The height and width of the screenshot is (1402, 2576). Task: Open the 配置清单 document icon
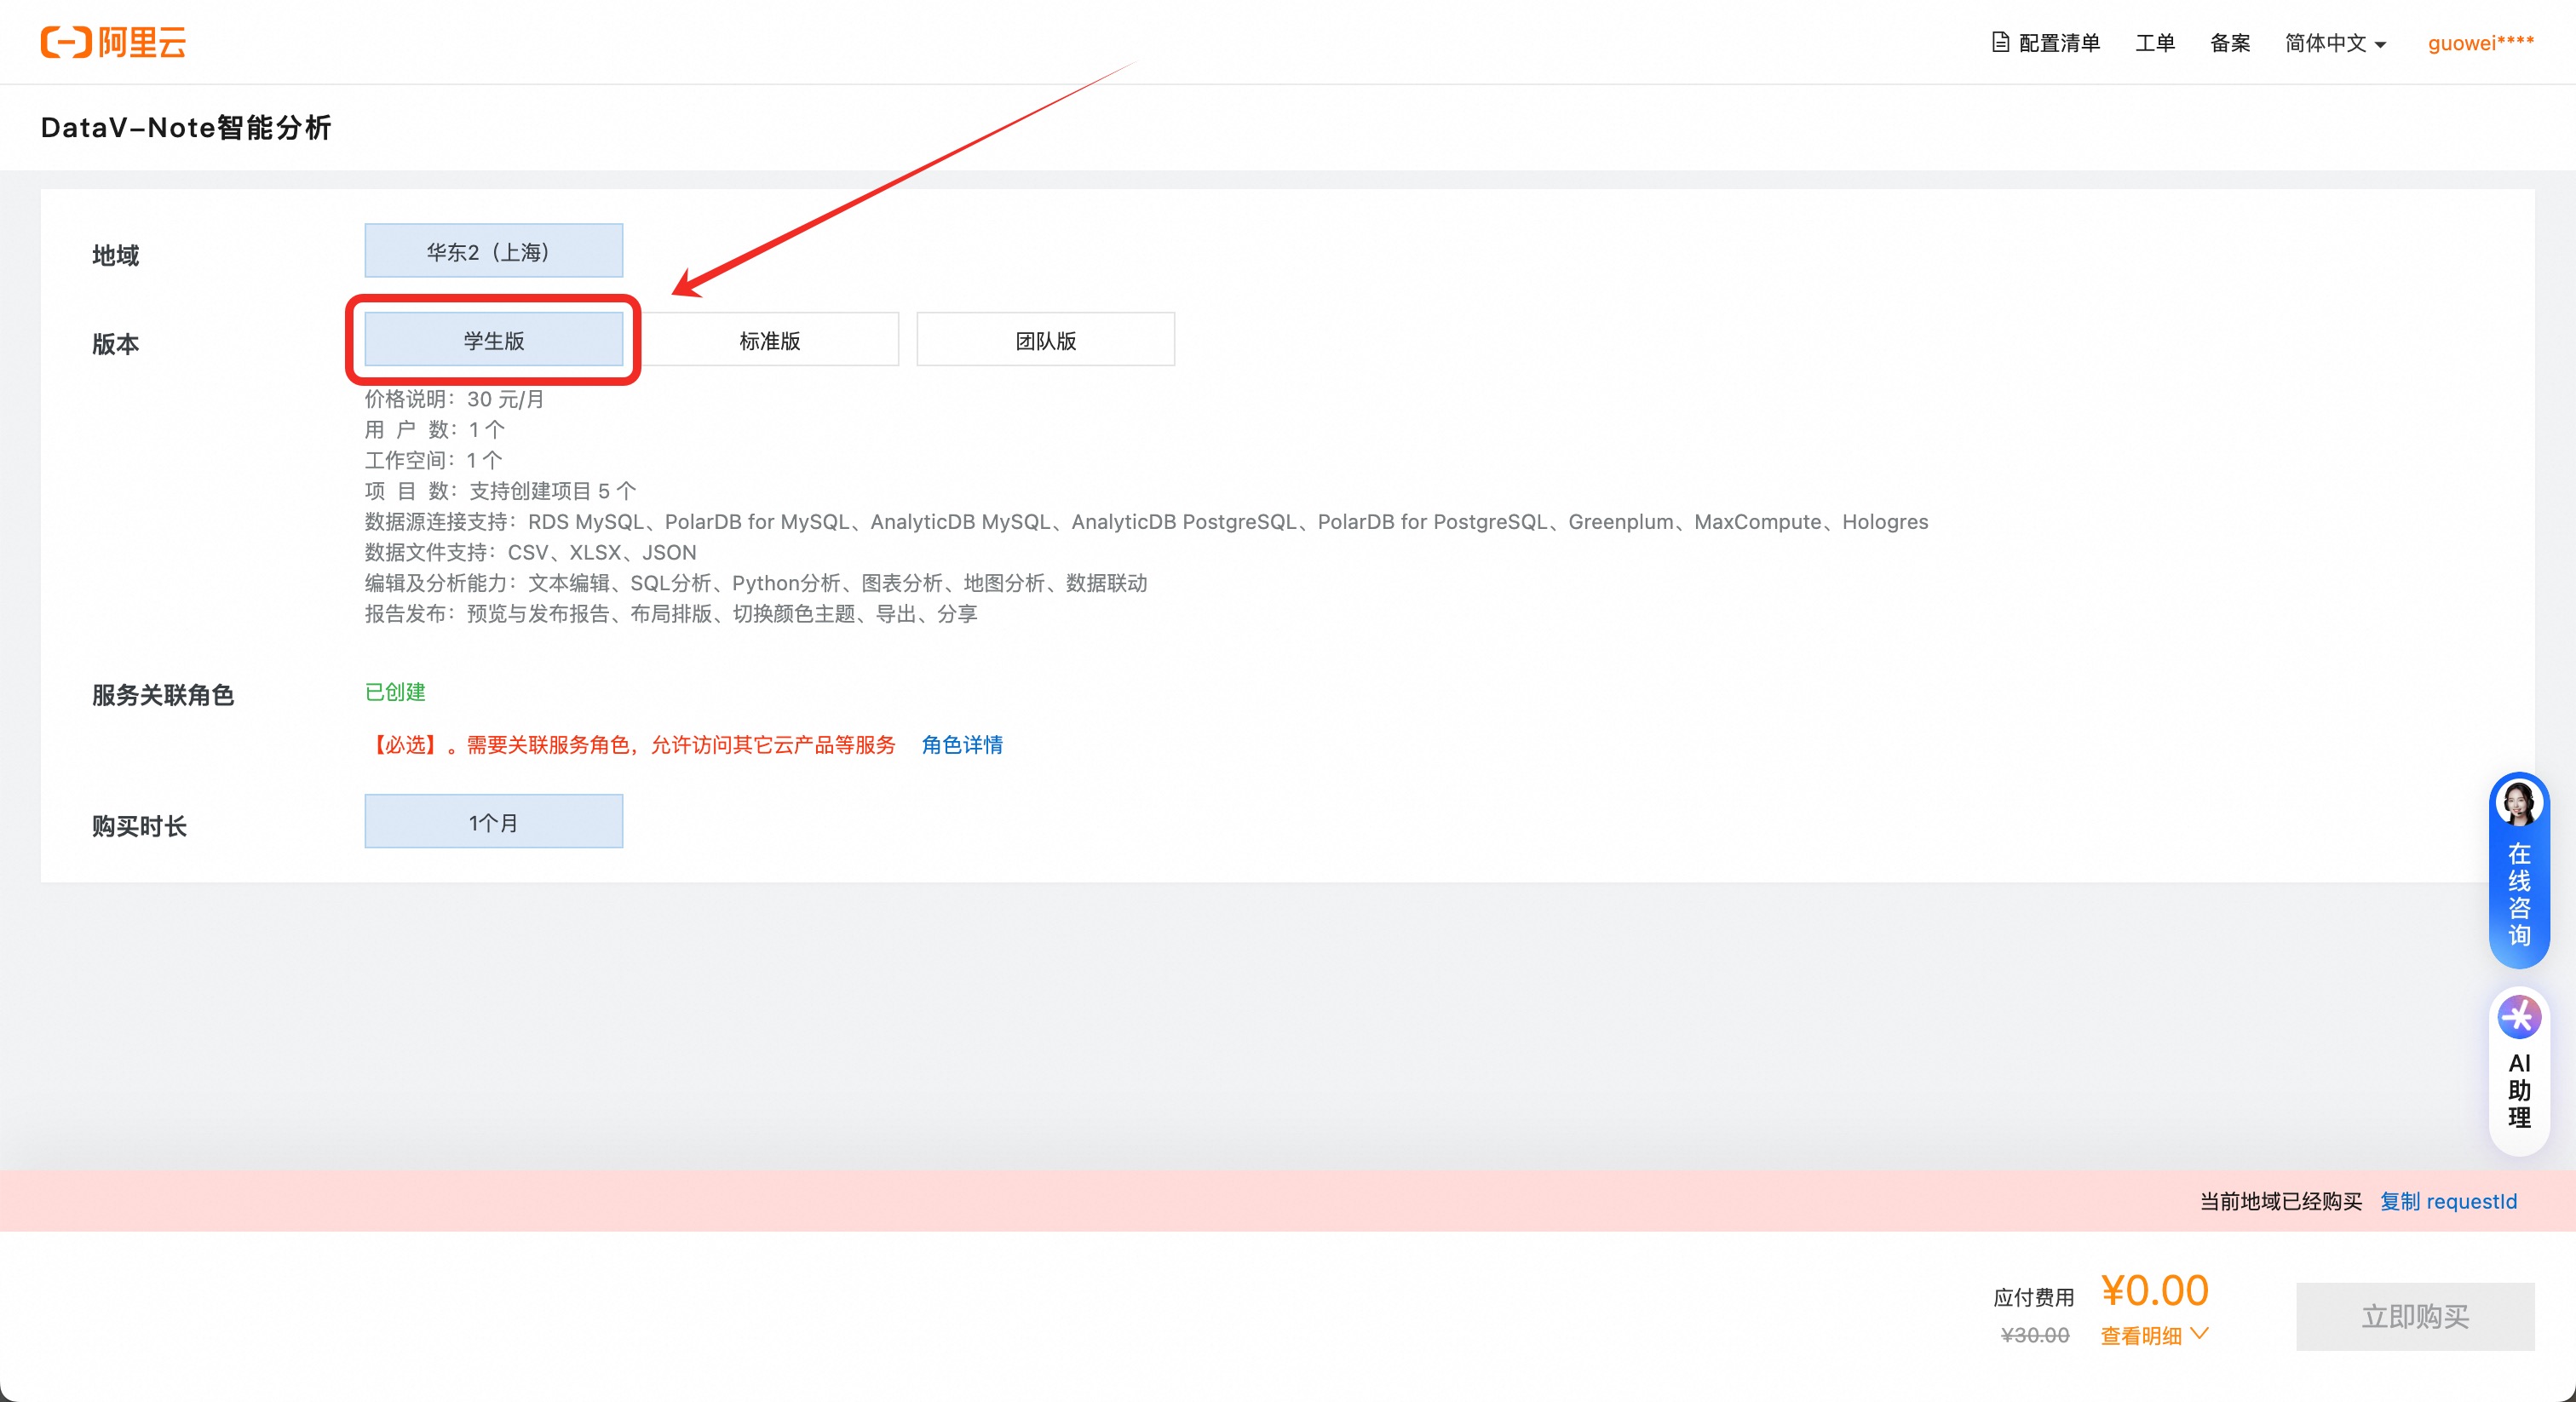point(1999,42)
